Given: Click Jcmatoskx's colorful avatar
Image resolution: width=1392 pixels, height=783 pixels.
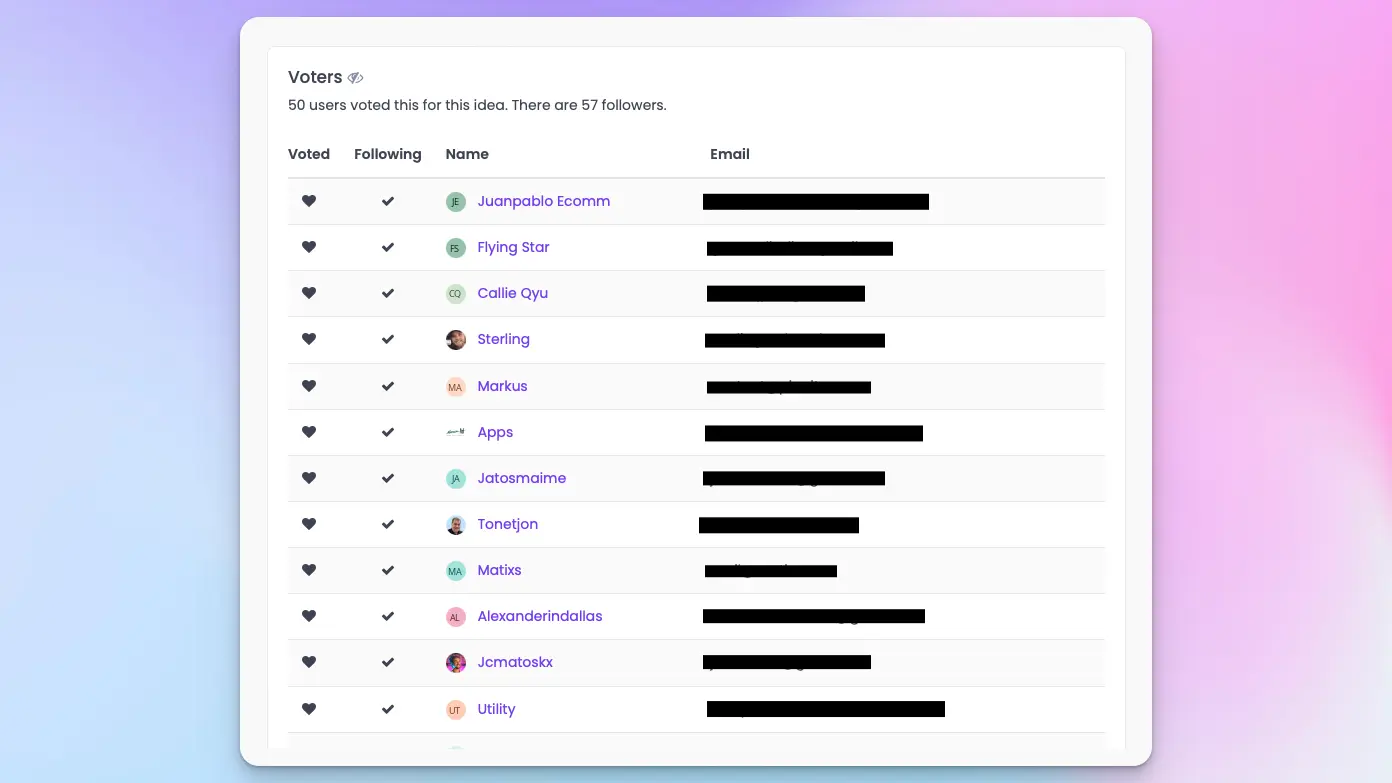Looking at the screenshot, I should pos(455,663).
